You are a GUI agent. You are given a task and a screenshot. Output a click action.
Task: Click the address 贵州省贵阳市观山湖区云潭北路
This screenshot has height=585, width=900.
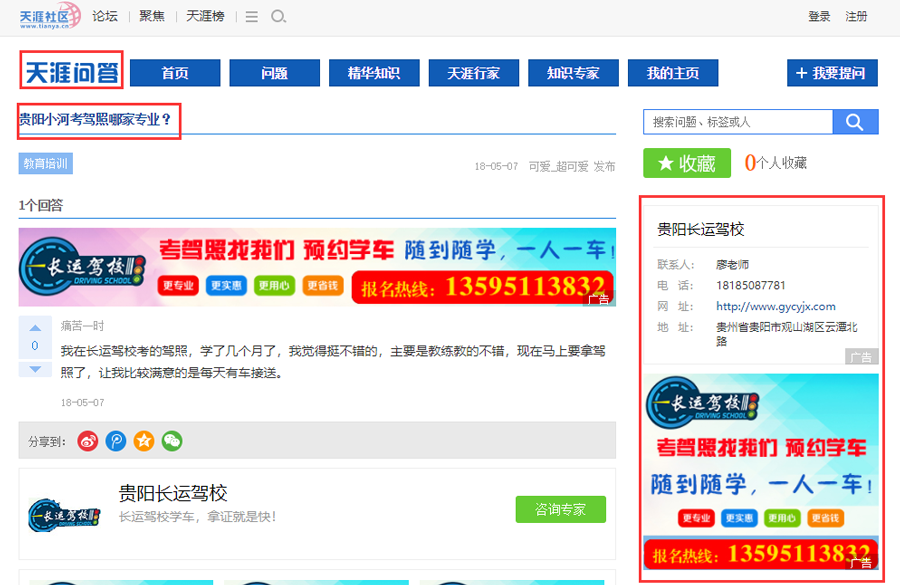coord(787,334)
